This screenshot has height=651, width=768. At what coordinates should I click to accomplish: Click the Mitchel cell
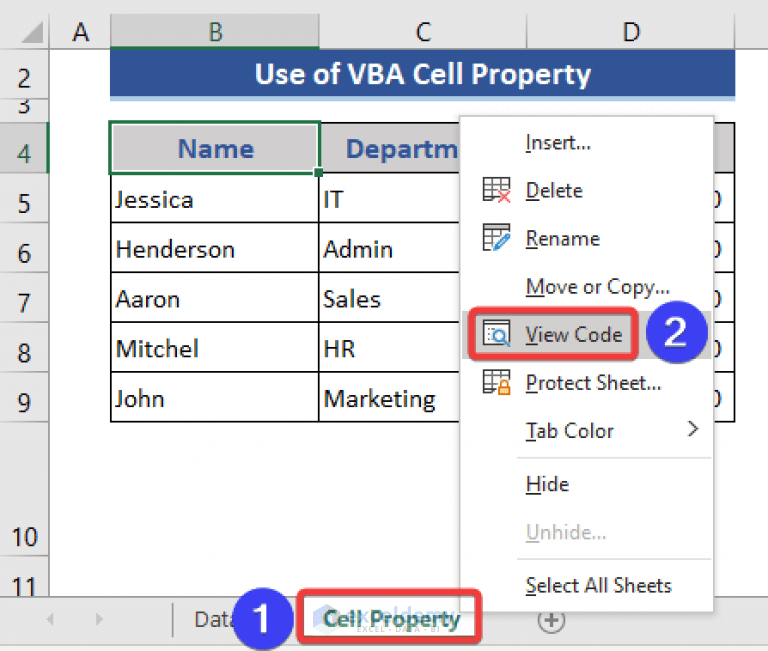point(215,347)
